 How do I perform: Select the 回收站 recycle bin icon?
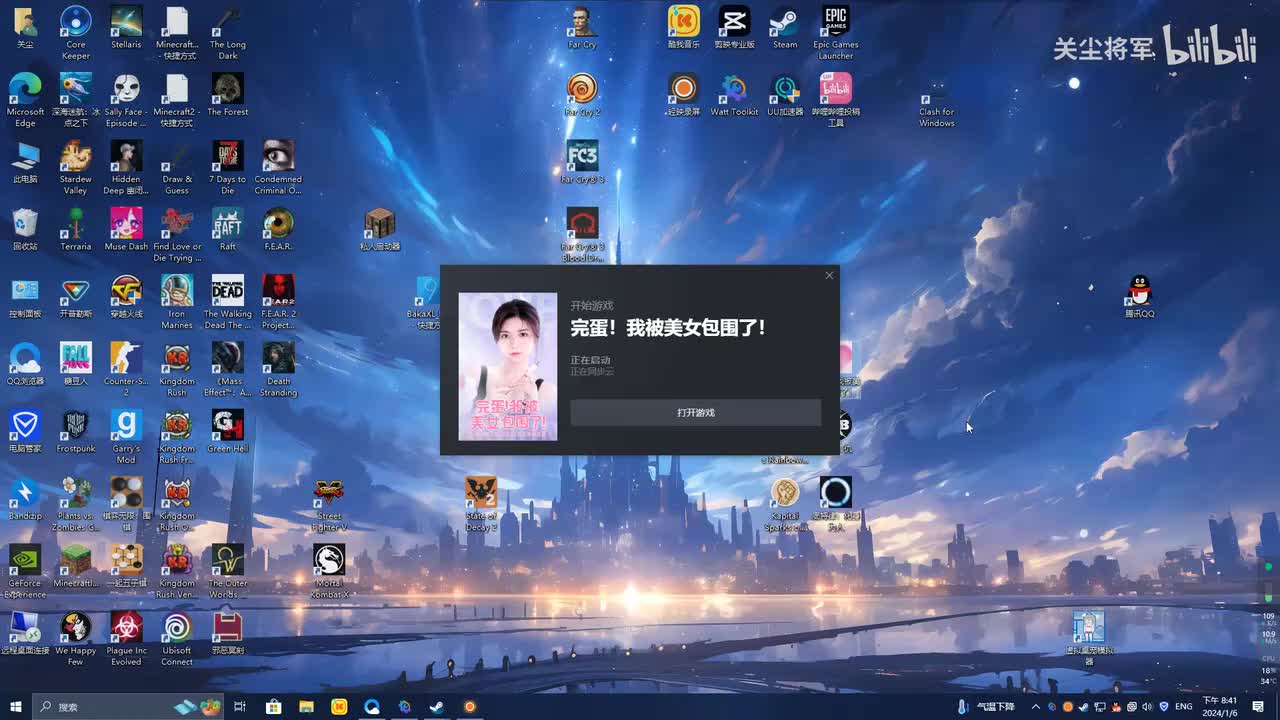(25, 230)
